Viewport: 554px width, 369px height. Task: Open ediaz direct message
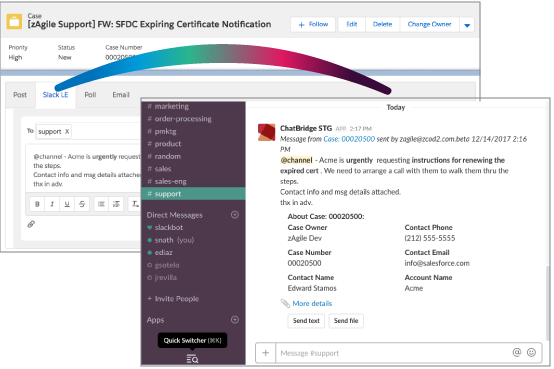[193, 252]
